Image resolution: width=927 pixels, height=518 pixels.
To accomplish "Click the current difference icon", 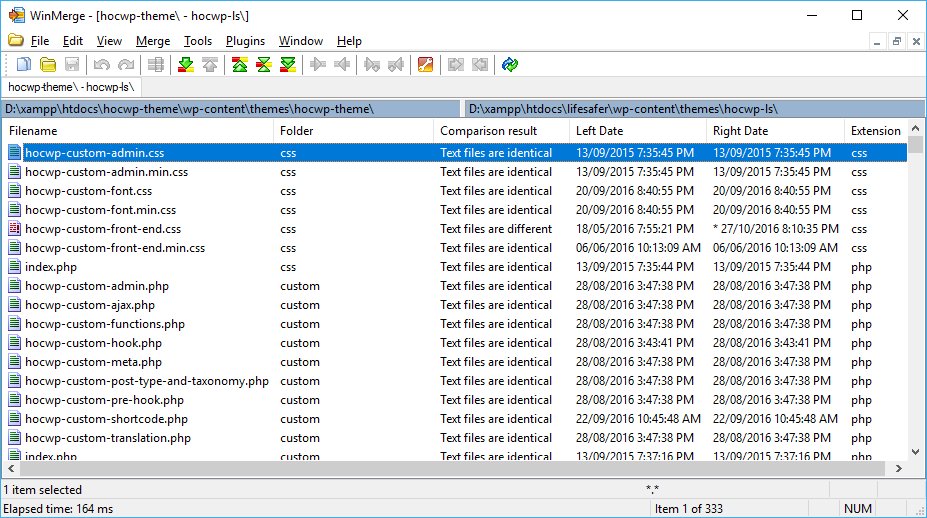I will point(264,64).
